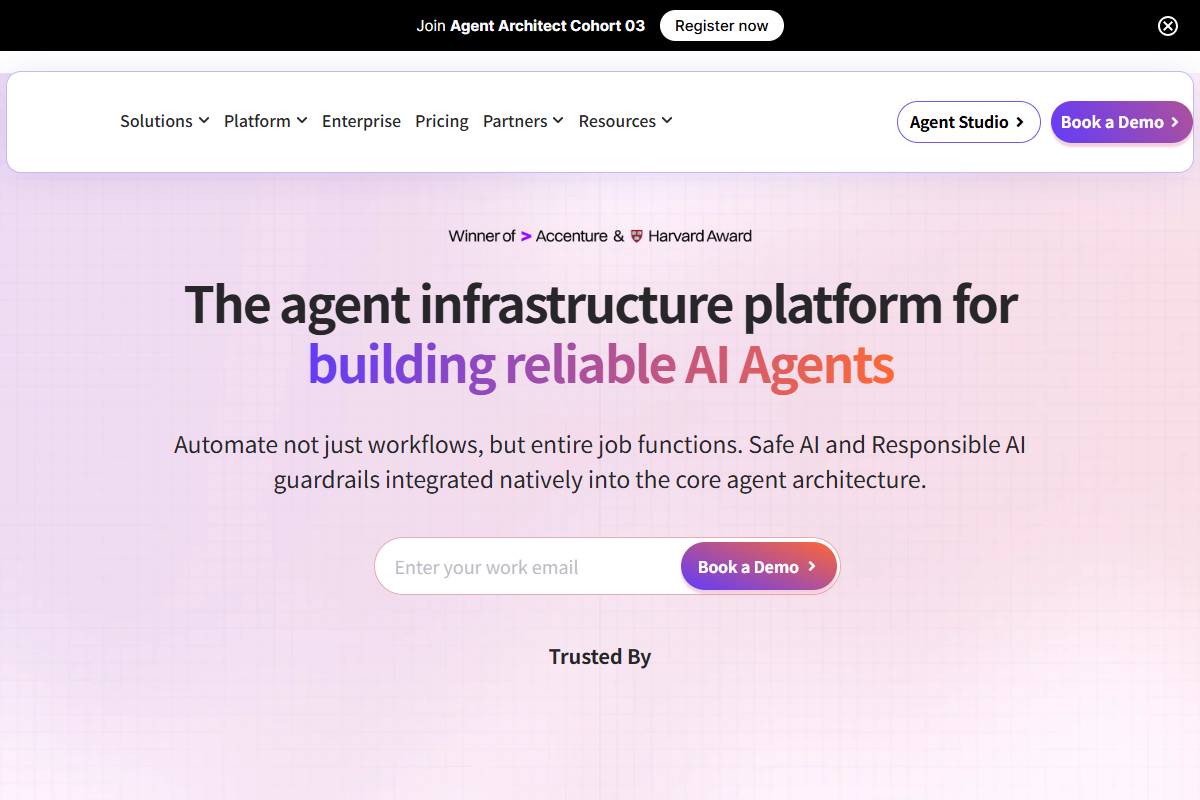Click the work email input field
The image size is (1200, 800).
point(520,566)
